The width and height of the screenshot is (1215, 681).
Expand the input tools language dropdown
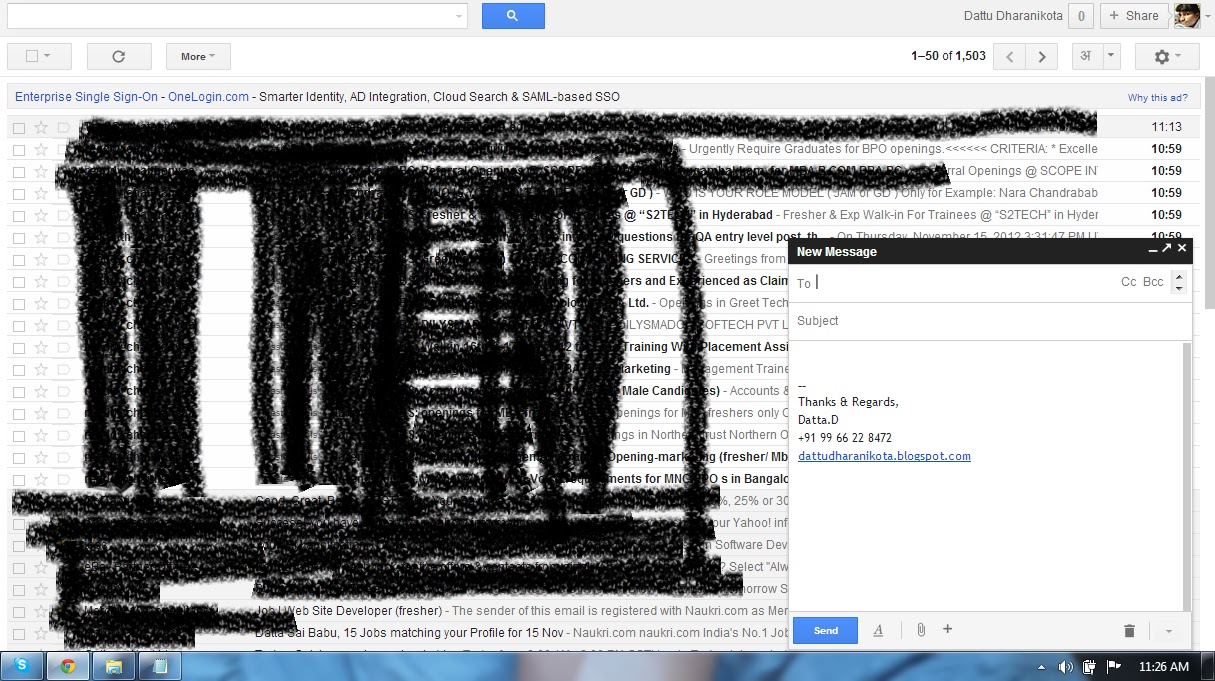click(x=1111, y=57)
